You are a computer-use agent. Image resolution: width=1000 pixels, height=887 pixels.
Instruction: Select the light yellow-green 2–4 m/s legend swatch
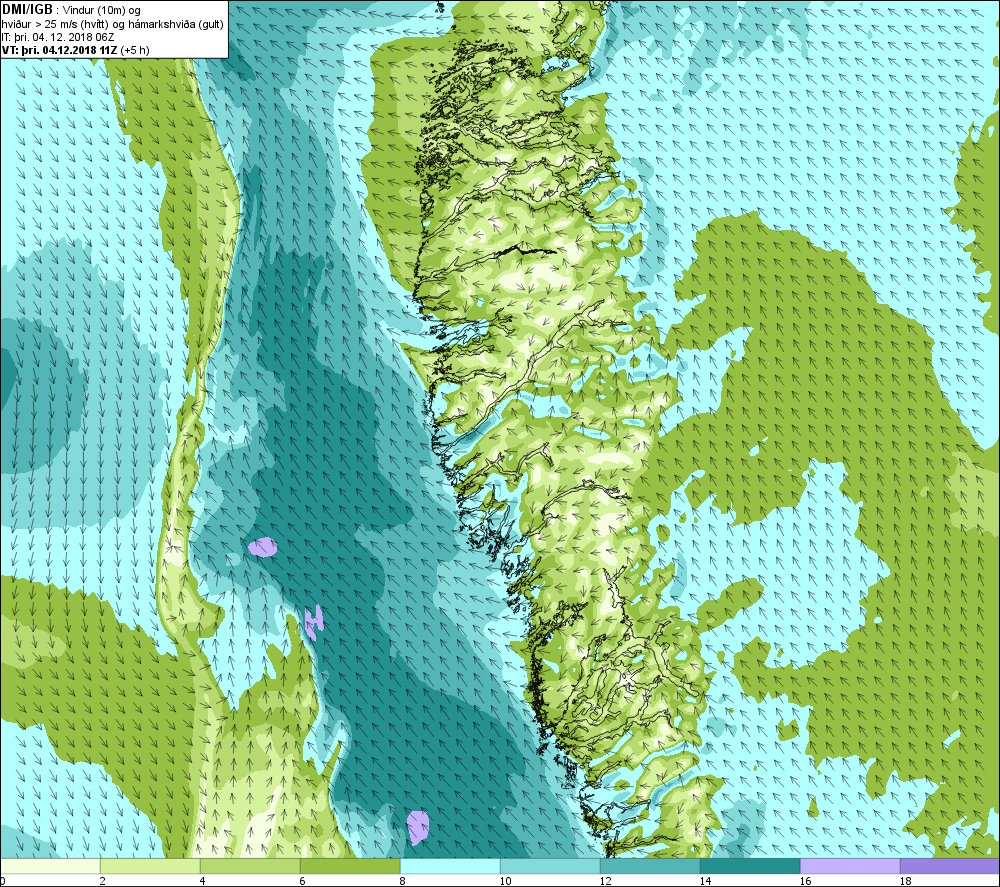point(150,866)
